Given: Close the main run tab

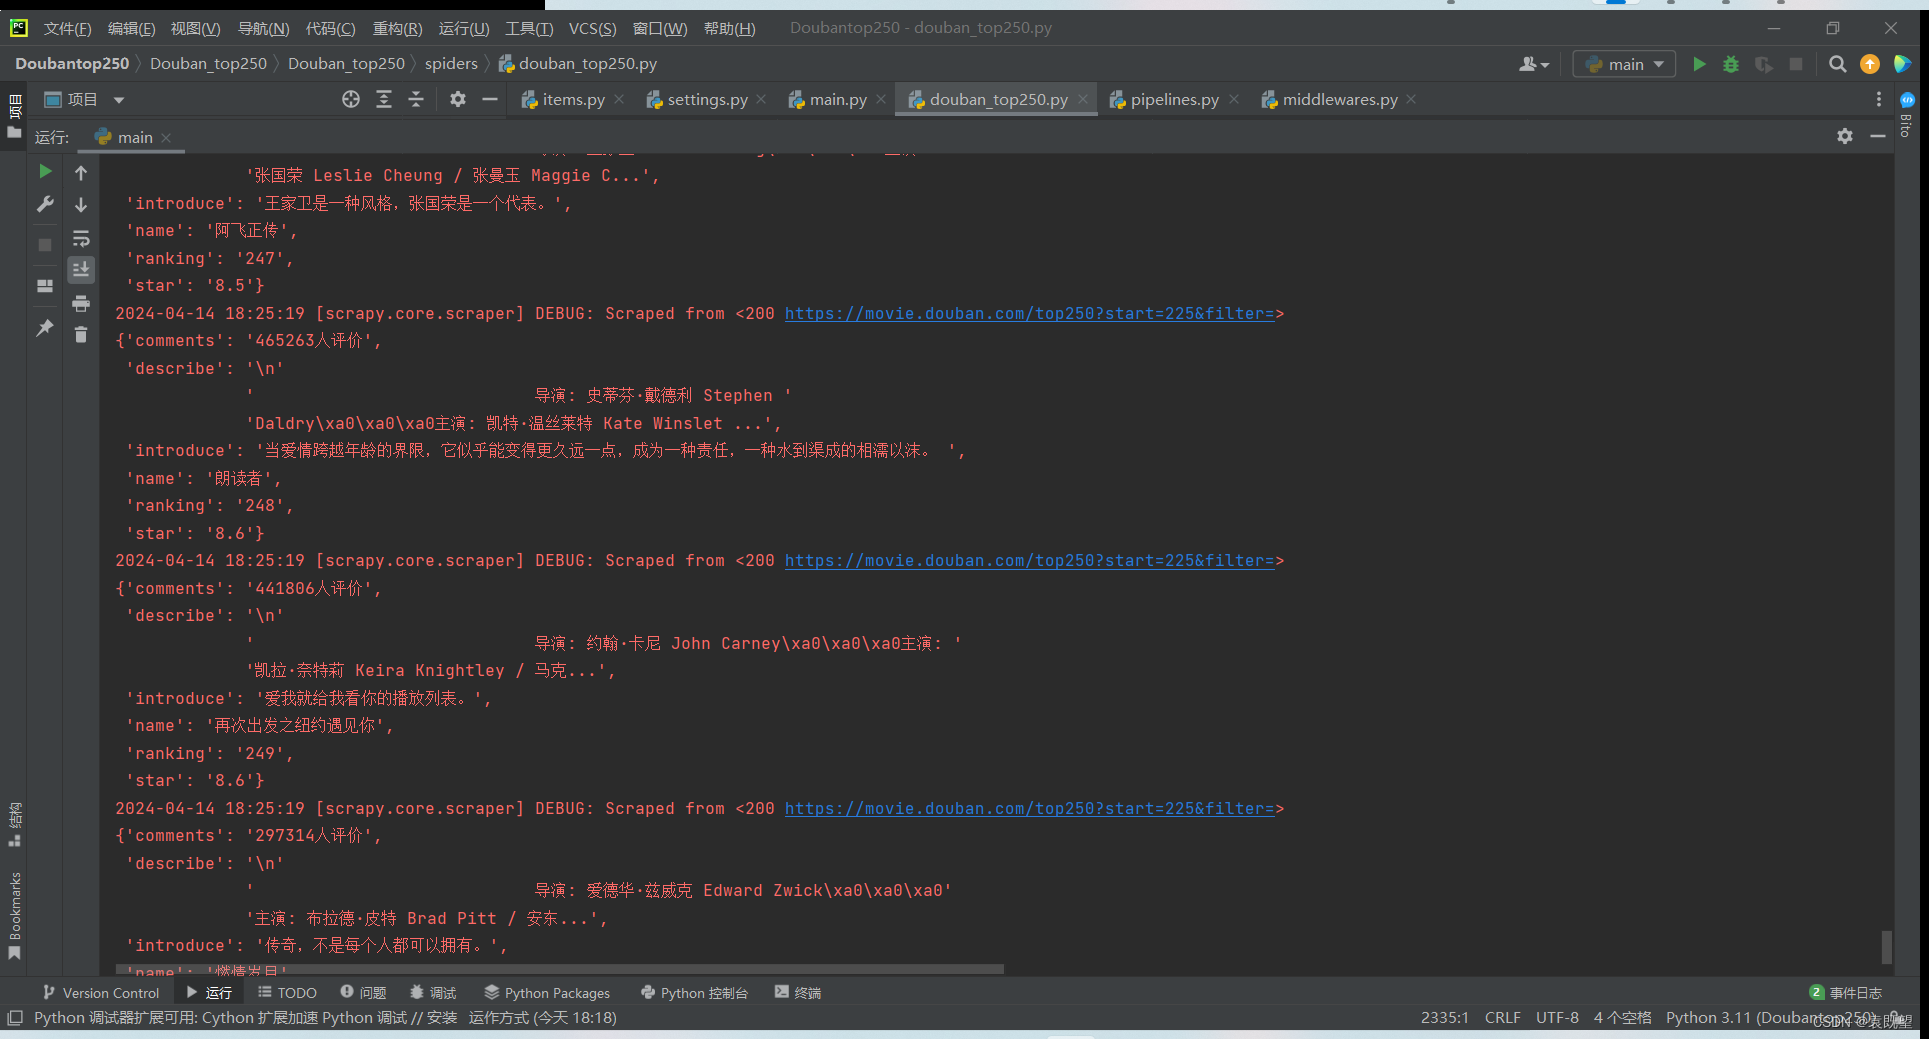Looking at the screenshot, I should pos(167,137).
